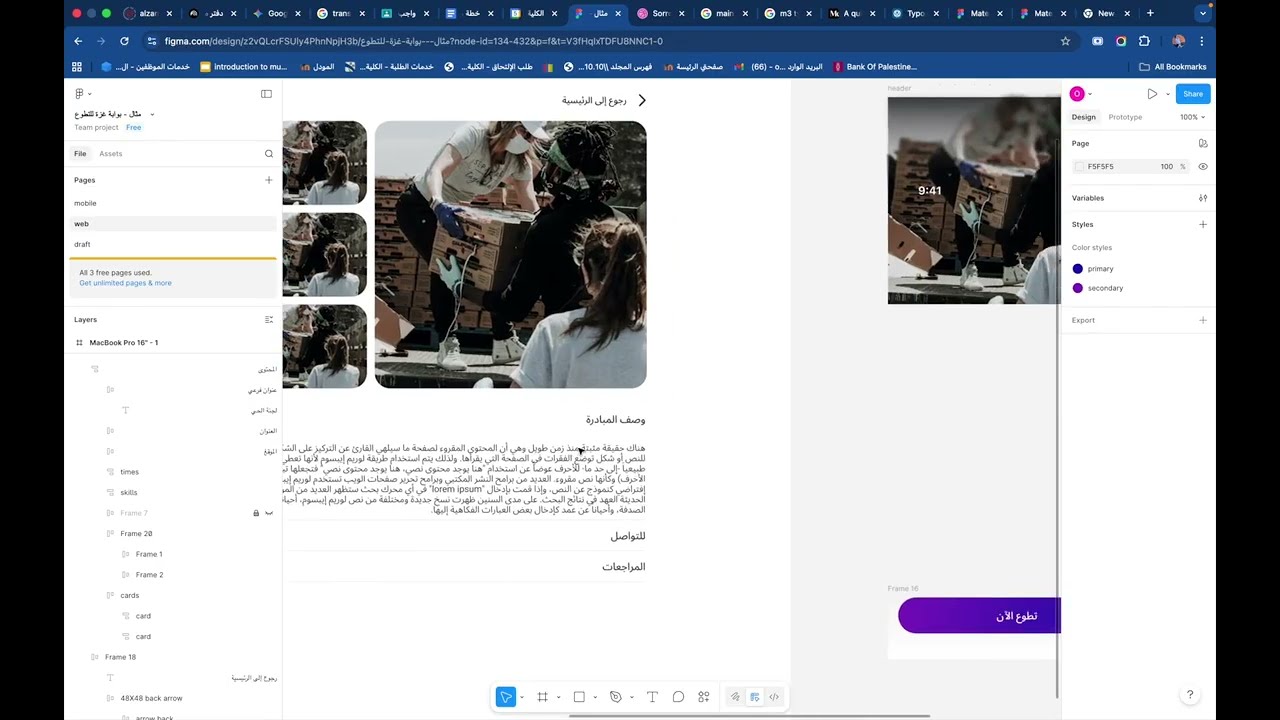Switch to the File tab
This screenshot has height=720, width=1280.
(80, 154)
